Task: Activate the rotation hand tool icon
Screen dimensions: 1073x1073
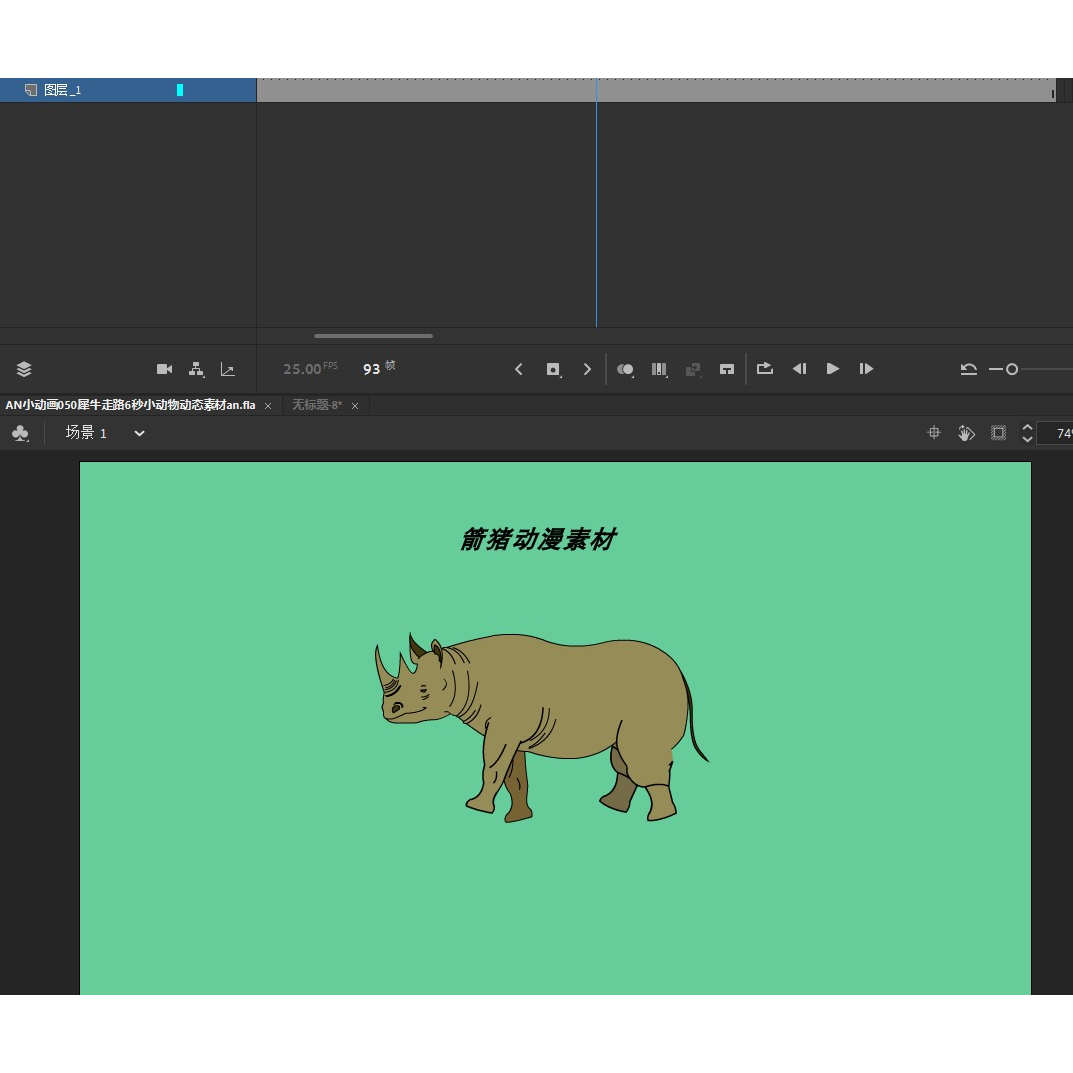Action: tap(966, 433)
